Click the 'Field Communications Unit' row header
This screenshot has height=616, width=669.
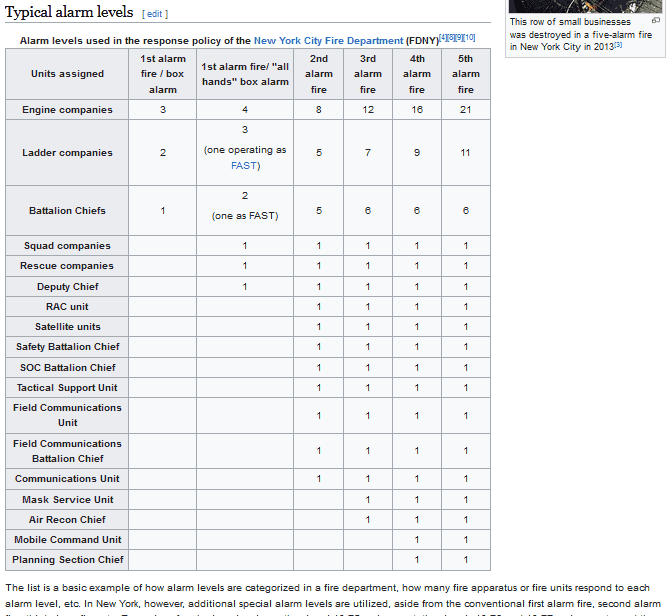tap(67, 416)
